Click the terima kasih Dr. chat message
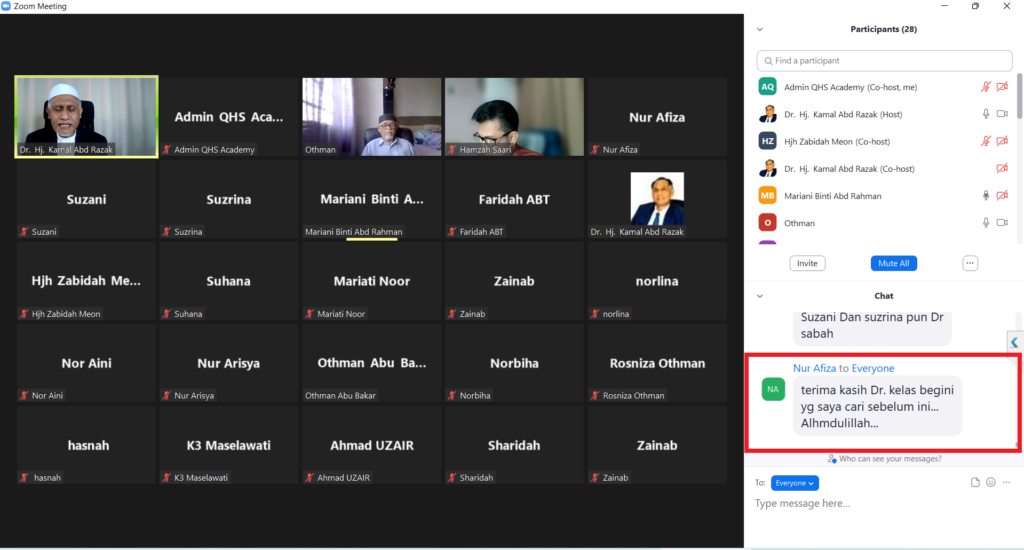Screen dimensions: 1024x550 (x=877, y=406)
